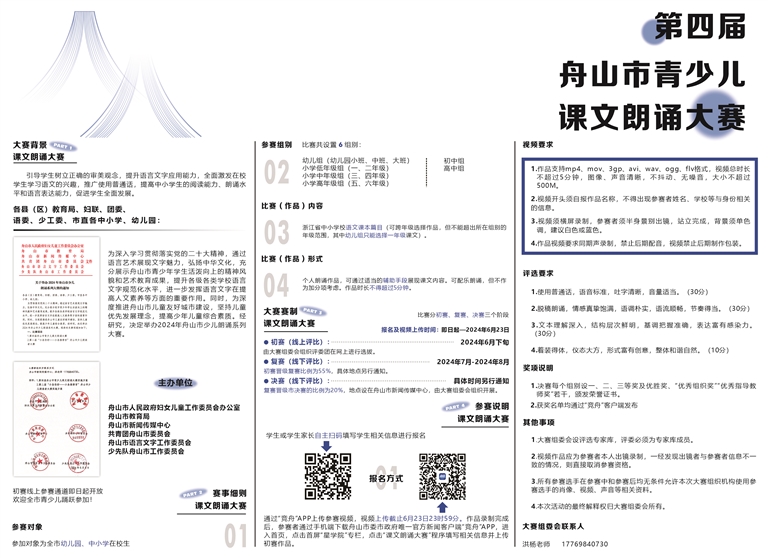Click the 舟山市教育局 organizer line

(x=129, y=416)
